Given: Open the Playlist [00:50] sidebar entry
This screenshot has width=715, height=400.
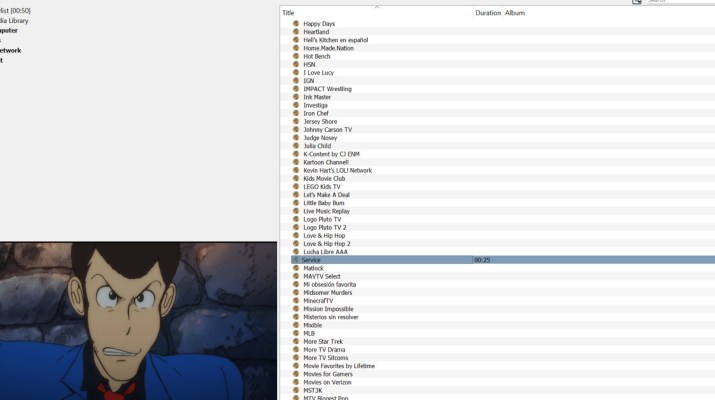Looking at the screenshot, I should (15, 10).
